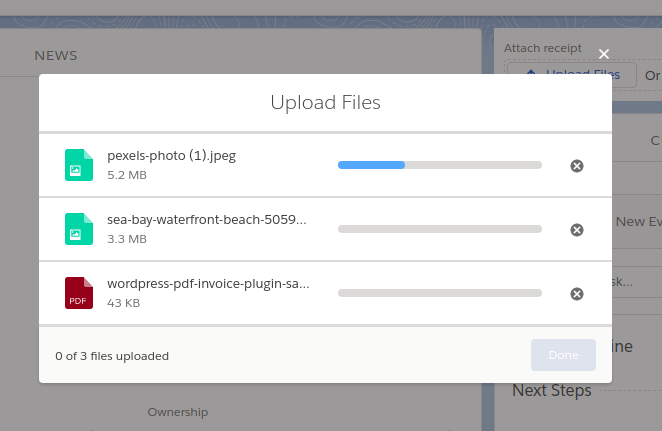
Task: Click the pexels-photo image file icon
Action: pyautogui.click(x=79, y=165)
